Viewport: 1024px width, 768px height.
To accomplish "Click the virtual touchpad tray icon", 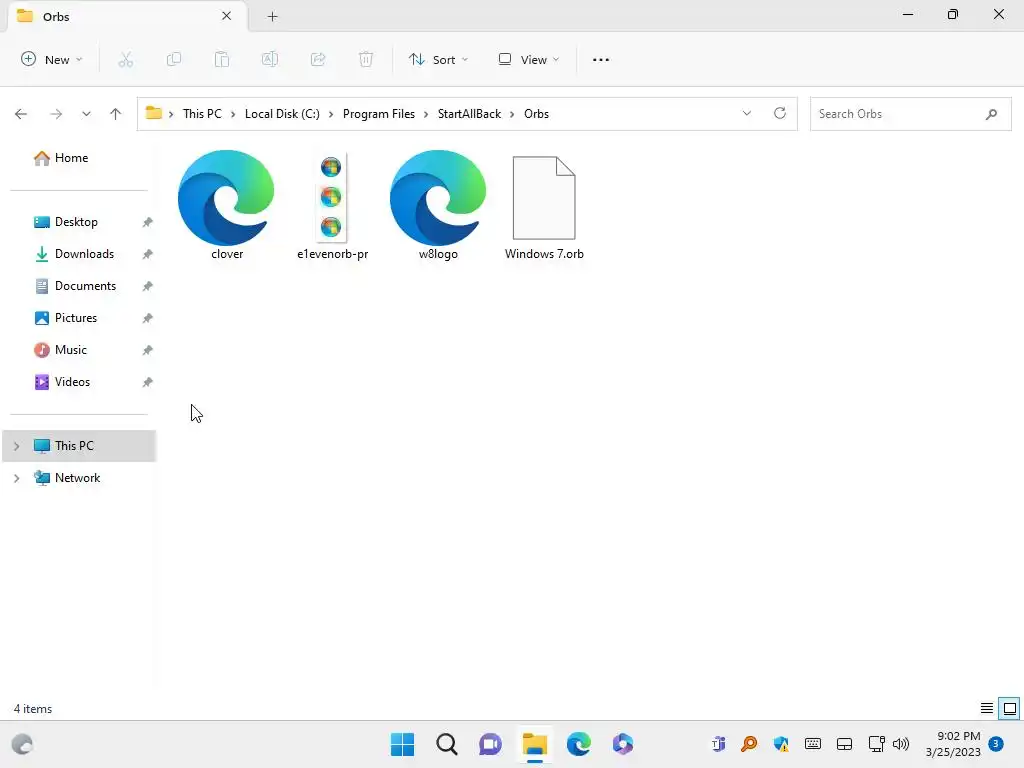I will (844, 744).
